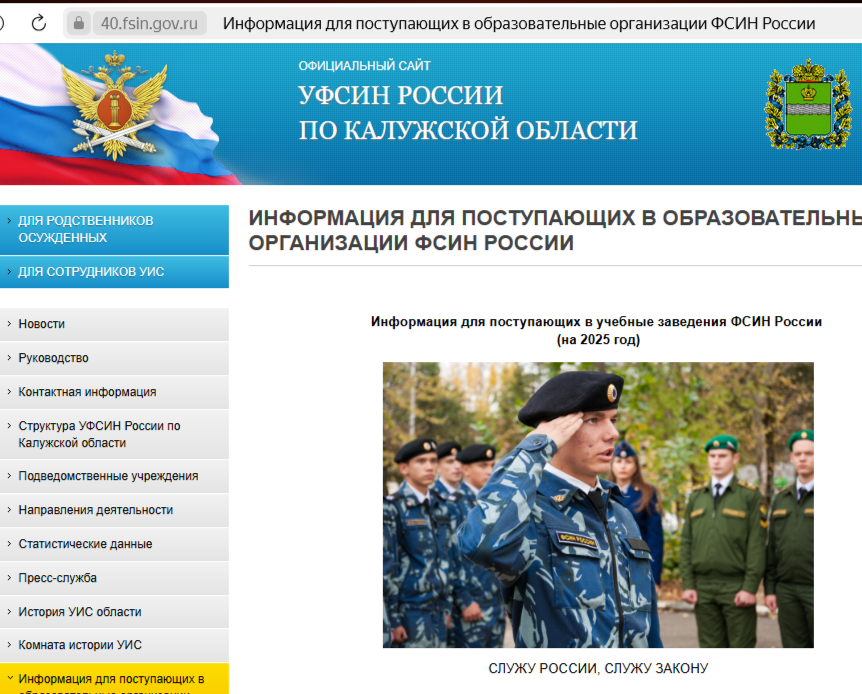Expand chevron beside Направления деятельности

(x=9, y=510)
